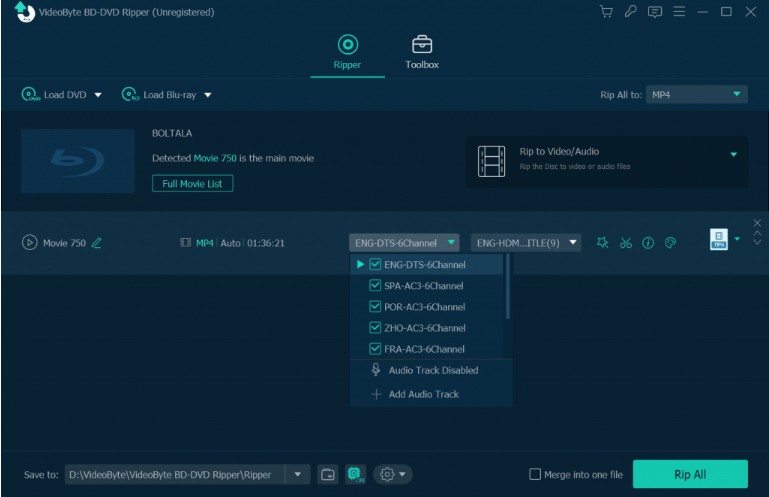Show media info icon

pyautogui.click(x=648, y=242)
